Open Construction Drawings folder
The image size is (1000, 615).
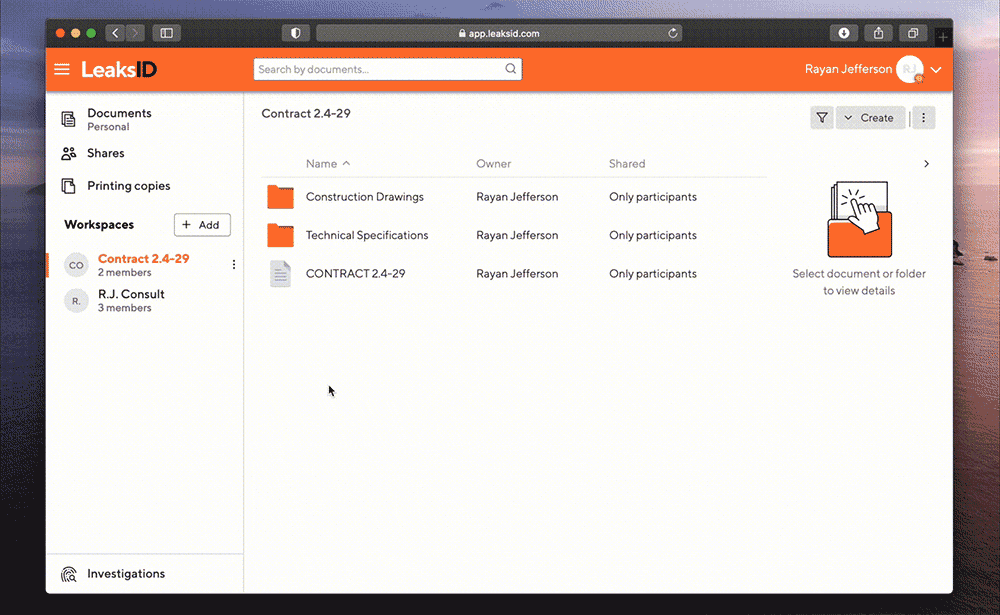click(365, 196)
